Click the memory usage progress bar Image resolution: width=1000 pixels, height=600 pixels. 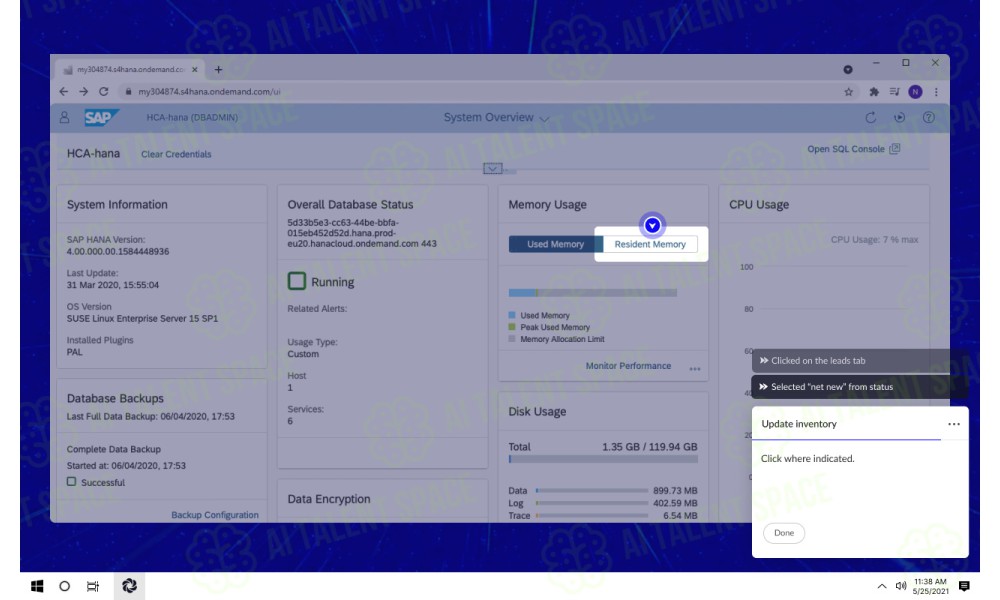592,293
